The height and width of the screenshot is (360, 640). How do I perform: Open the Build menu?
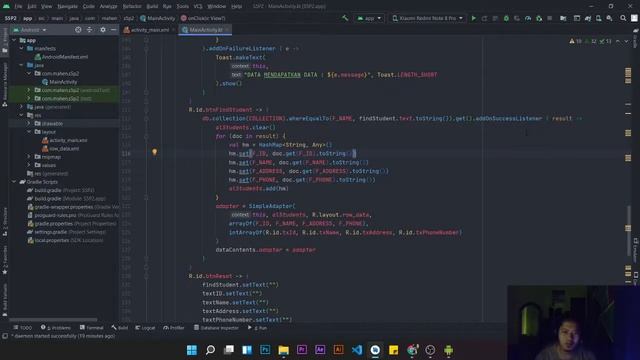coord(152,6)
